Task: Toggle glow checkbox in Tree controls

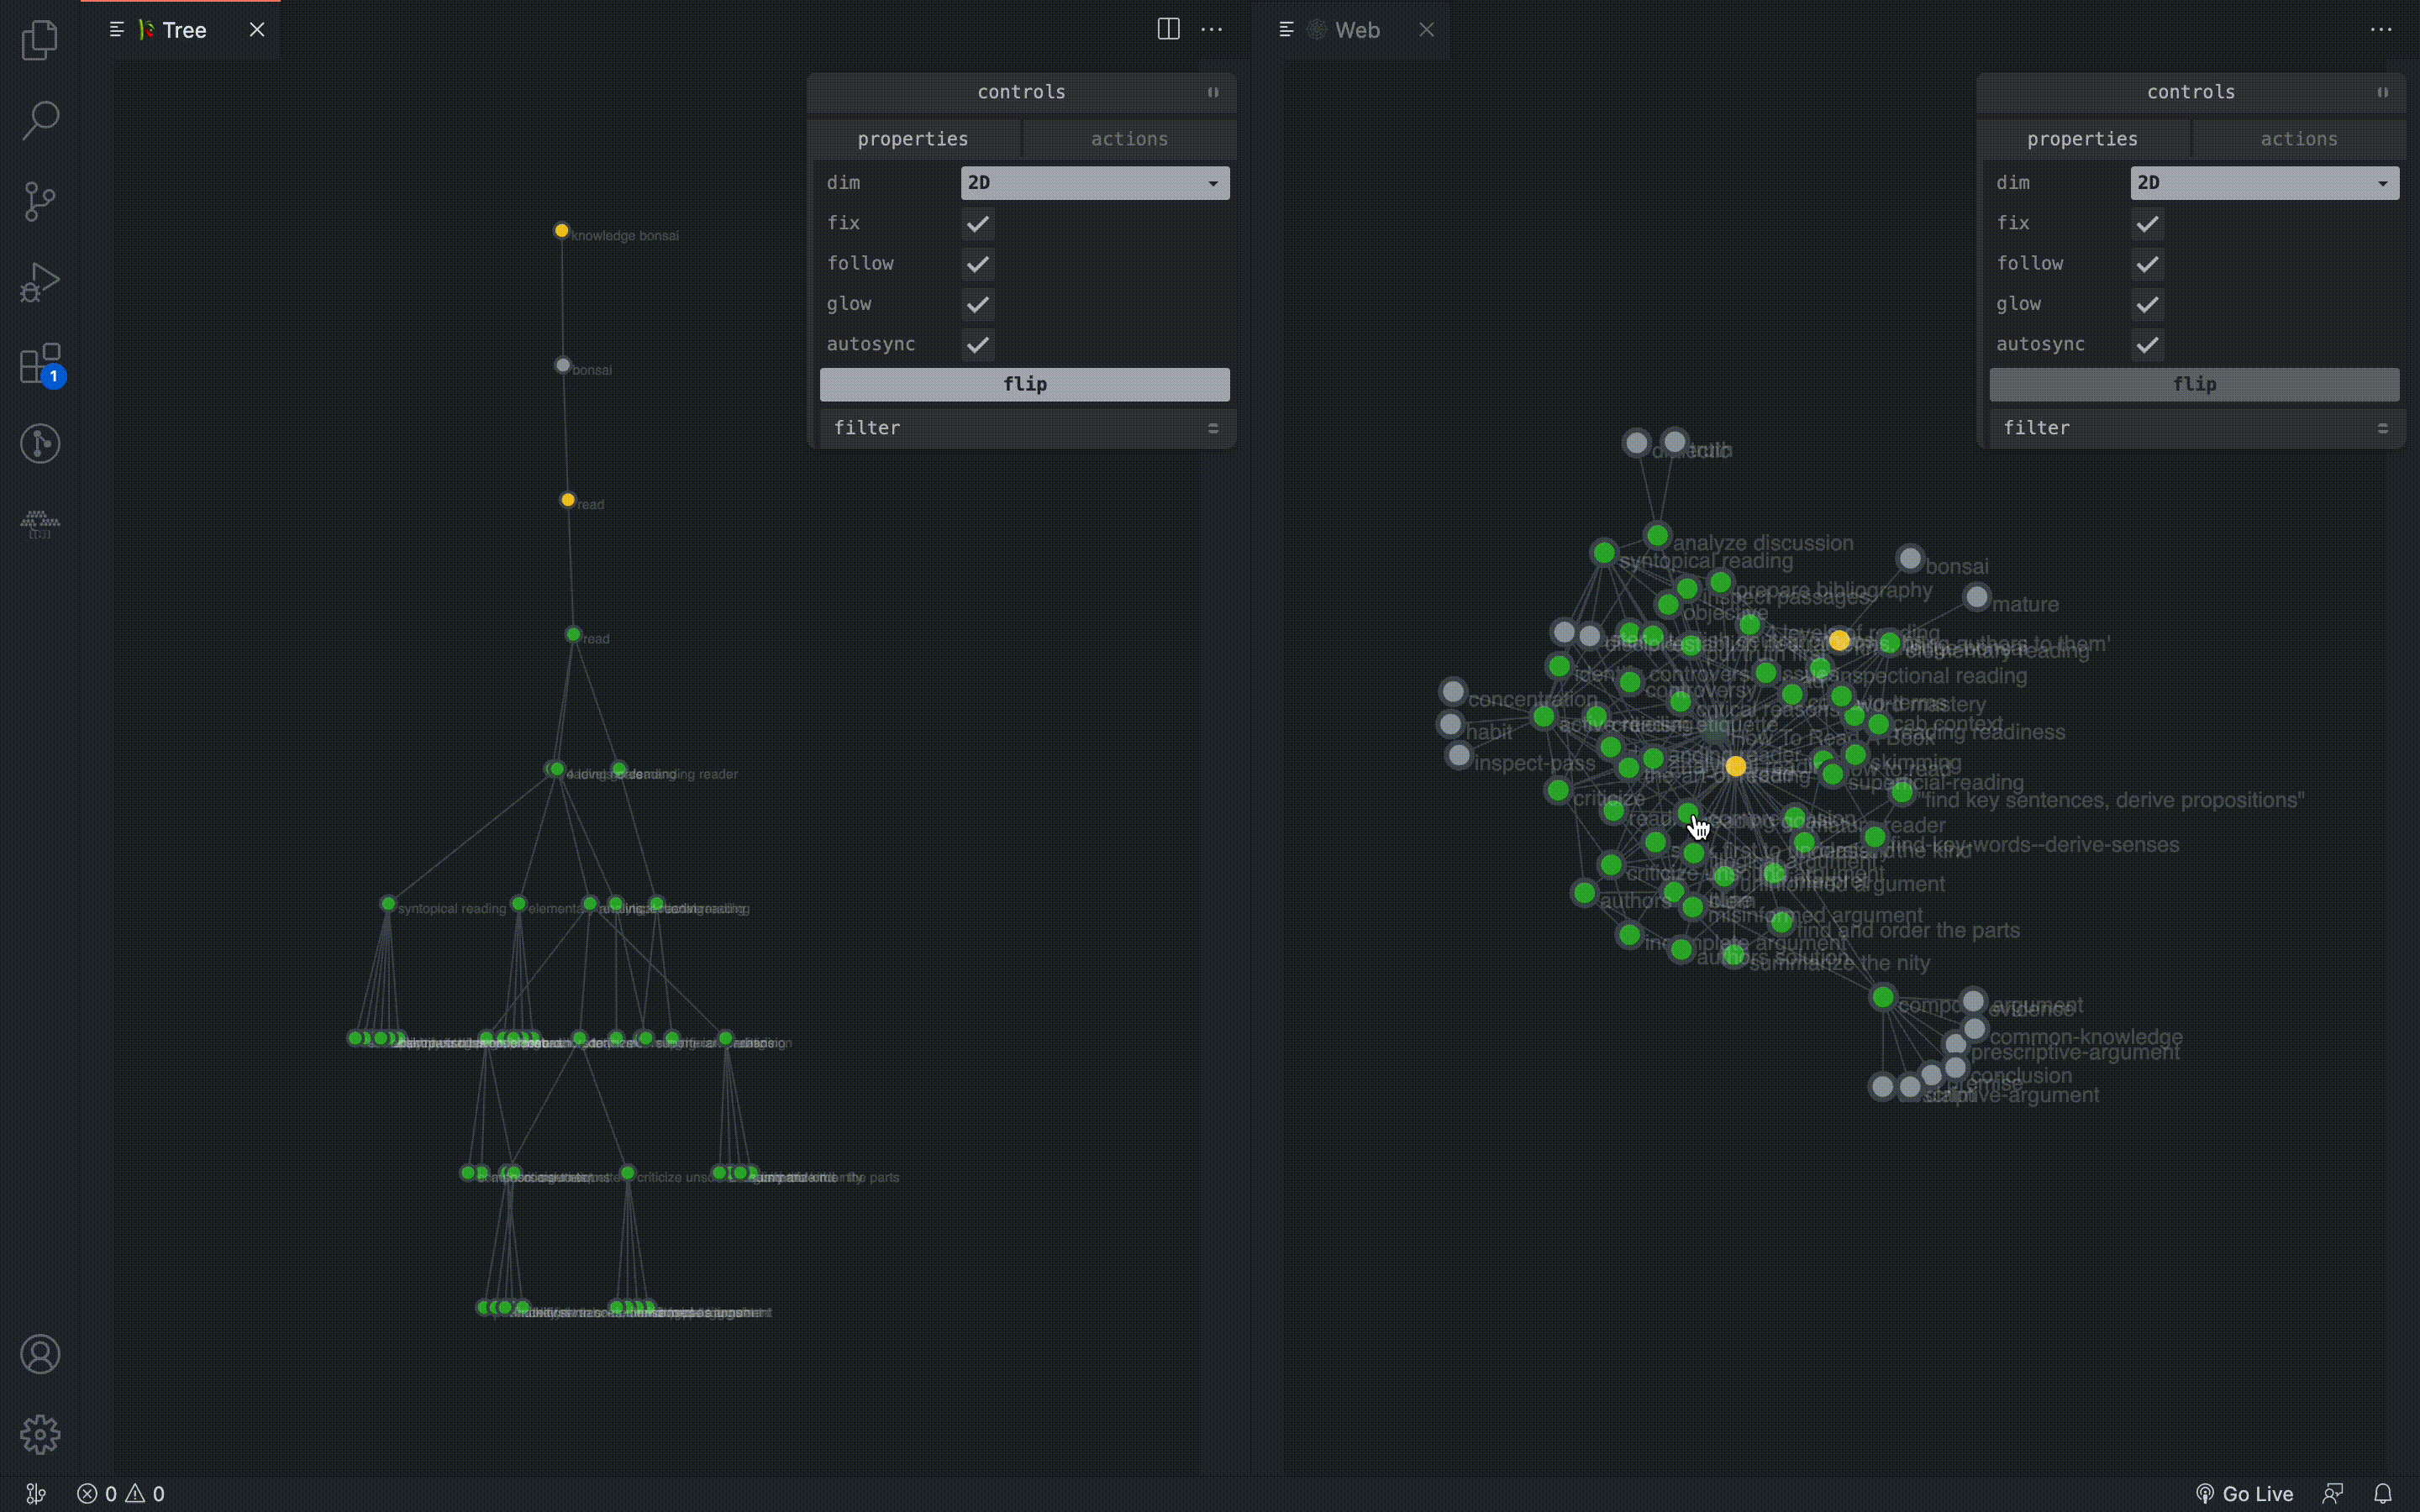Action: 978,304
